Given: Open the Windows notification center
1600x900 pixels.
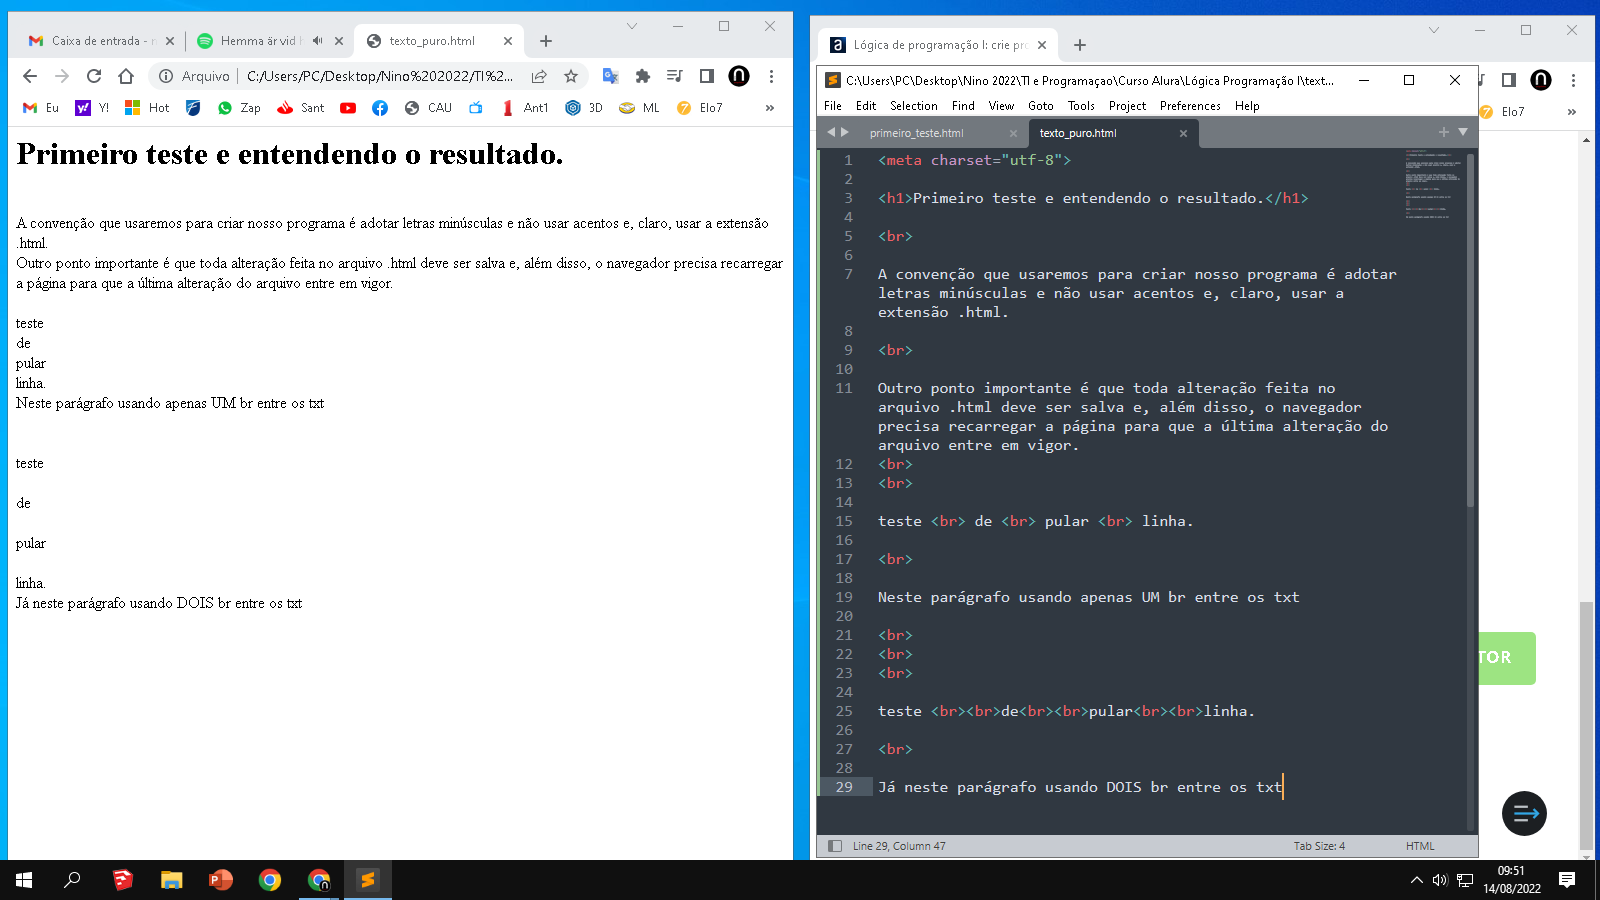Looking at the screenshot, I should pos(1567,880).
